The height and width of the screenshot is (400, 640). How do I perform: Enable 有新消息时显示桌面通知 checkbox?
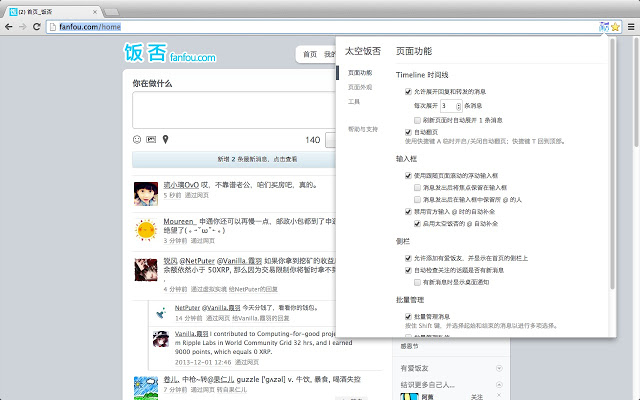[x=417, y=282]
